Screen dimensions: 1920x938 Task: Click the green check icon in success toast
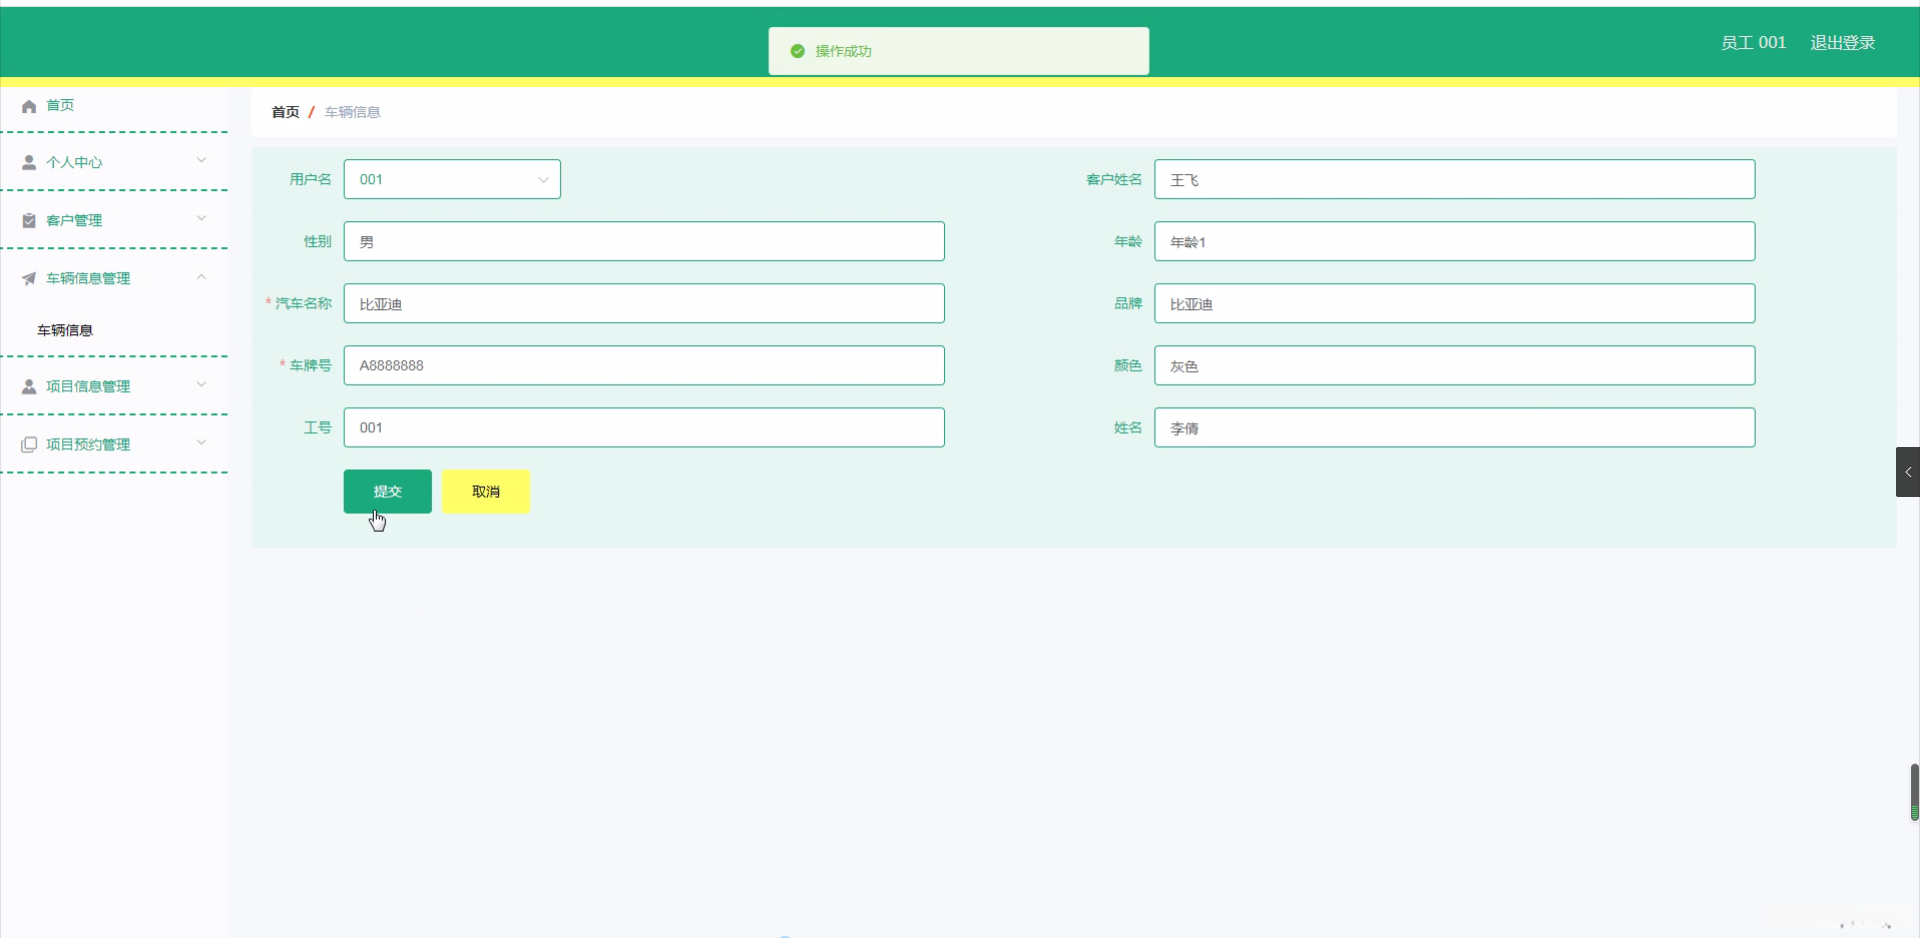pyautogui.click(x=797, y=51)
